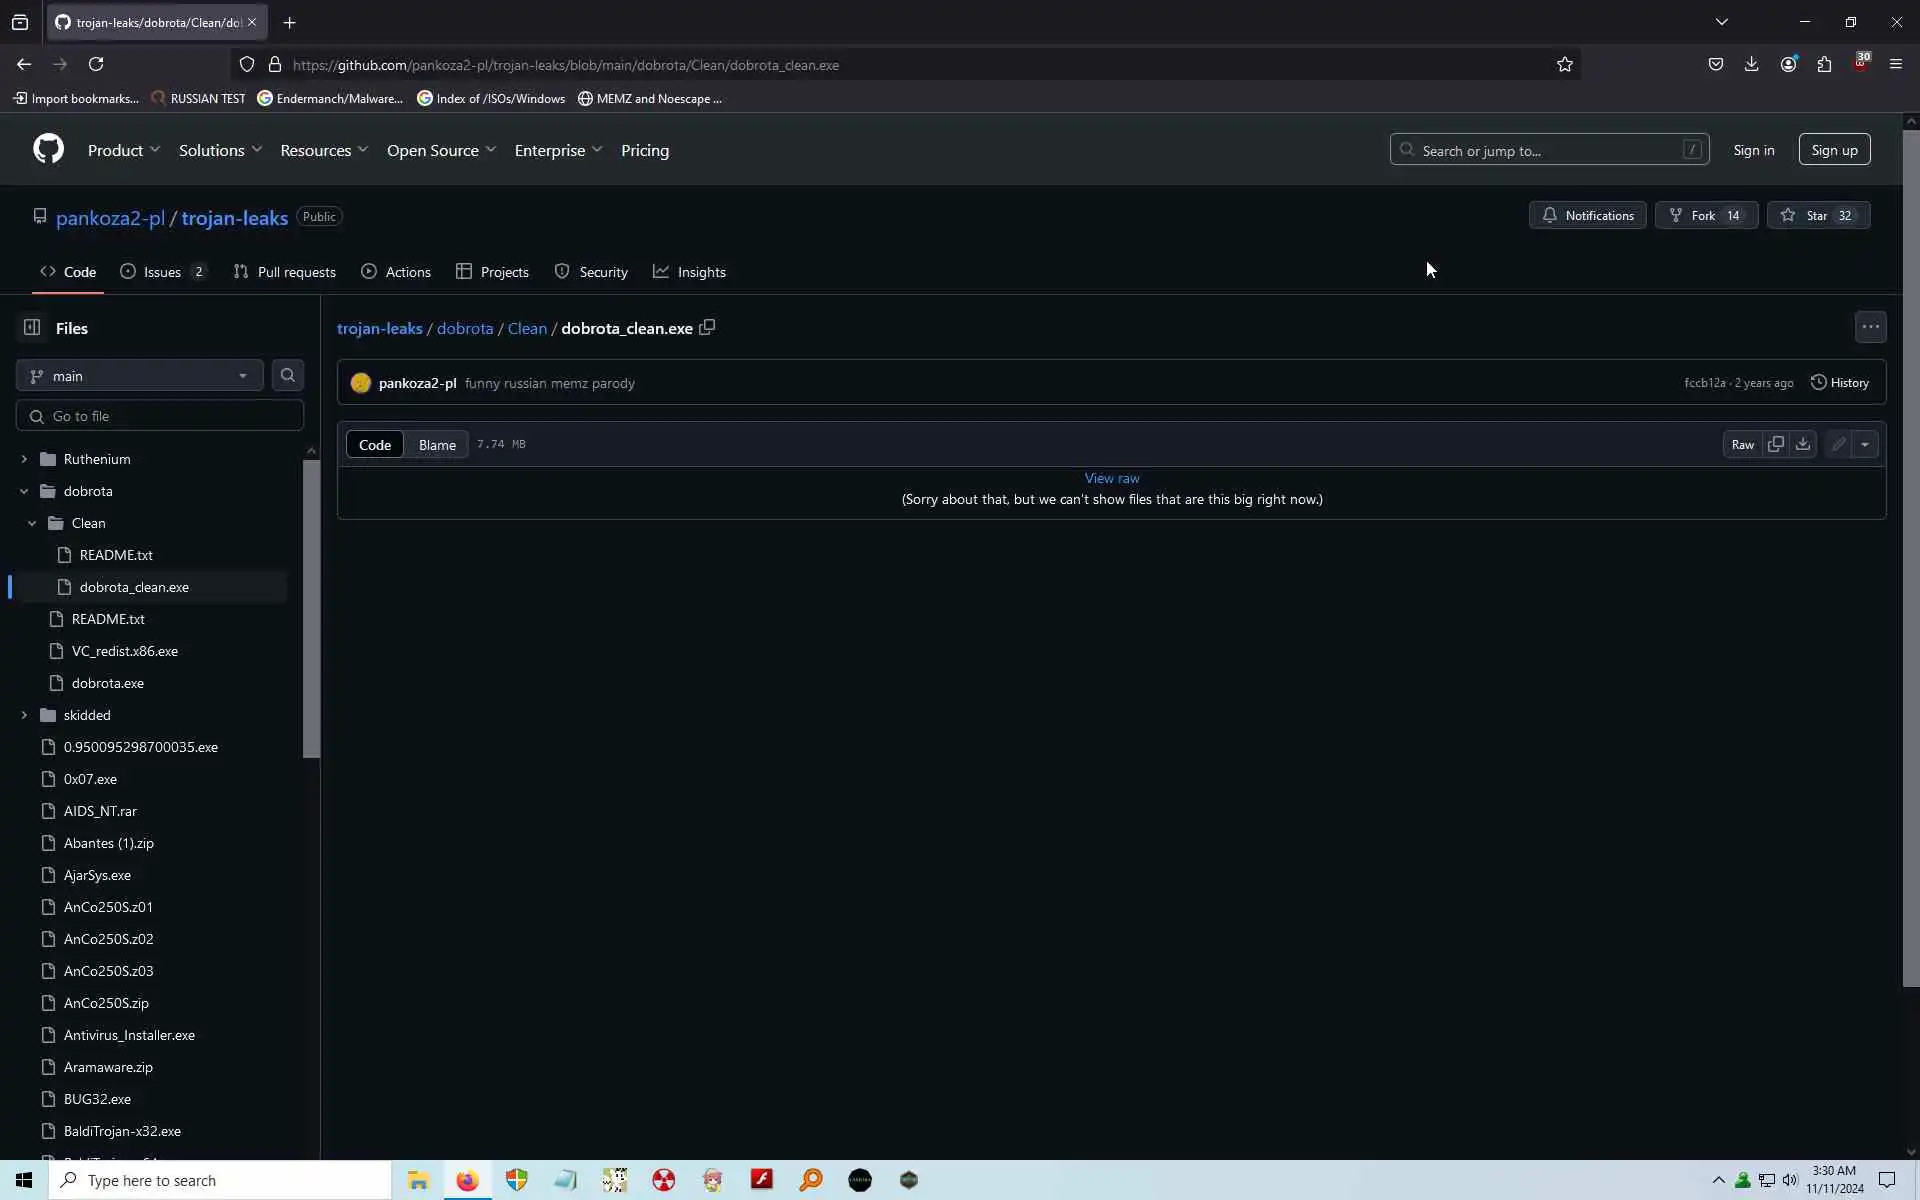Expand the Ruthenium folder

pyautogui.click(x=24, y=459)
